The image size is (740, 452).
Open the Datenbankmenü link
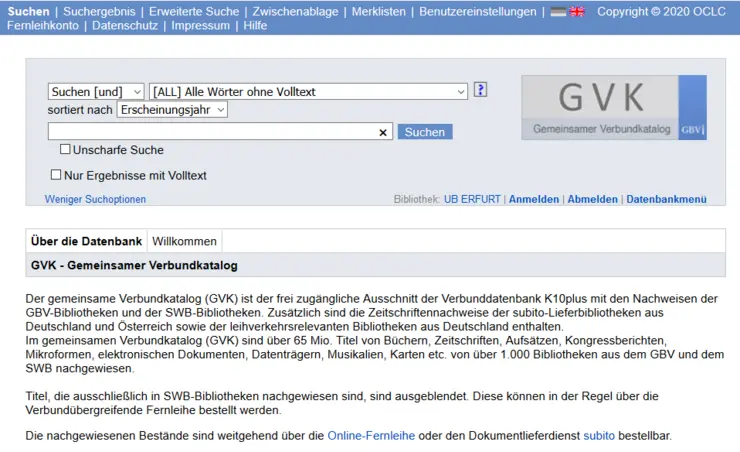(x=666, y=199)
